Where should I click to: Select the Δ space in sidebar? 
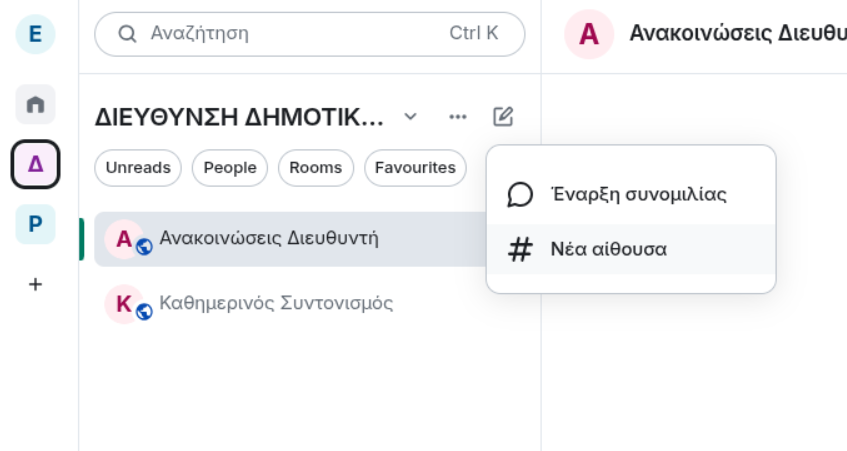coord(35,164)
